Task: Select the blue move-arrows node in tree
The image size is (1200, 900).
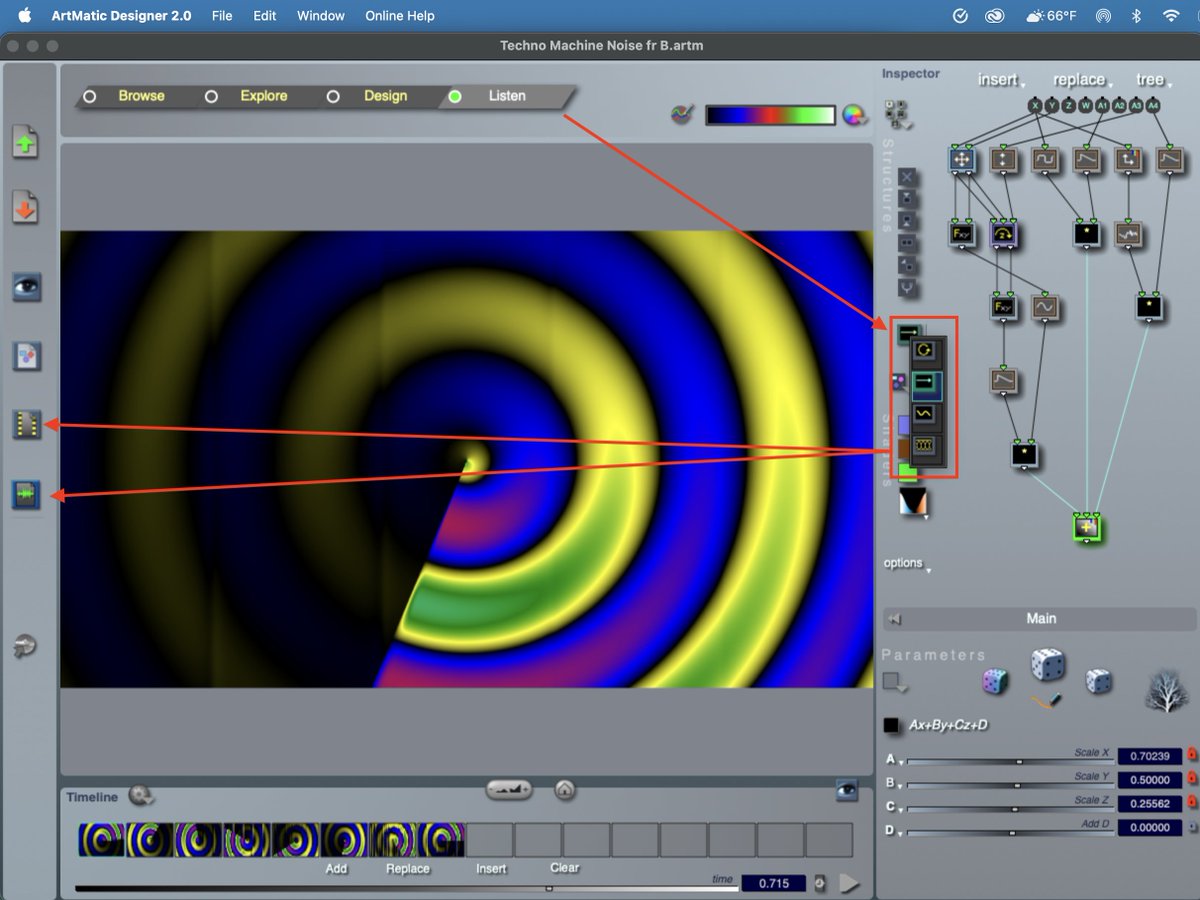Action: pyautogui.click(x=961, y=159)
